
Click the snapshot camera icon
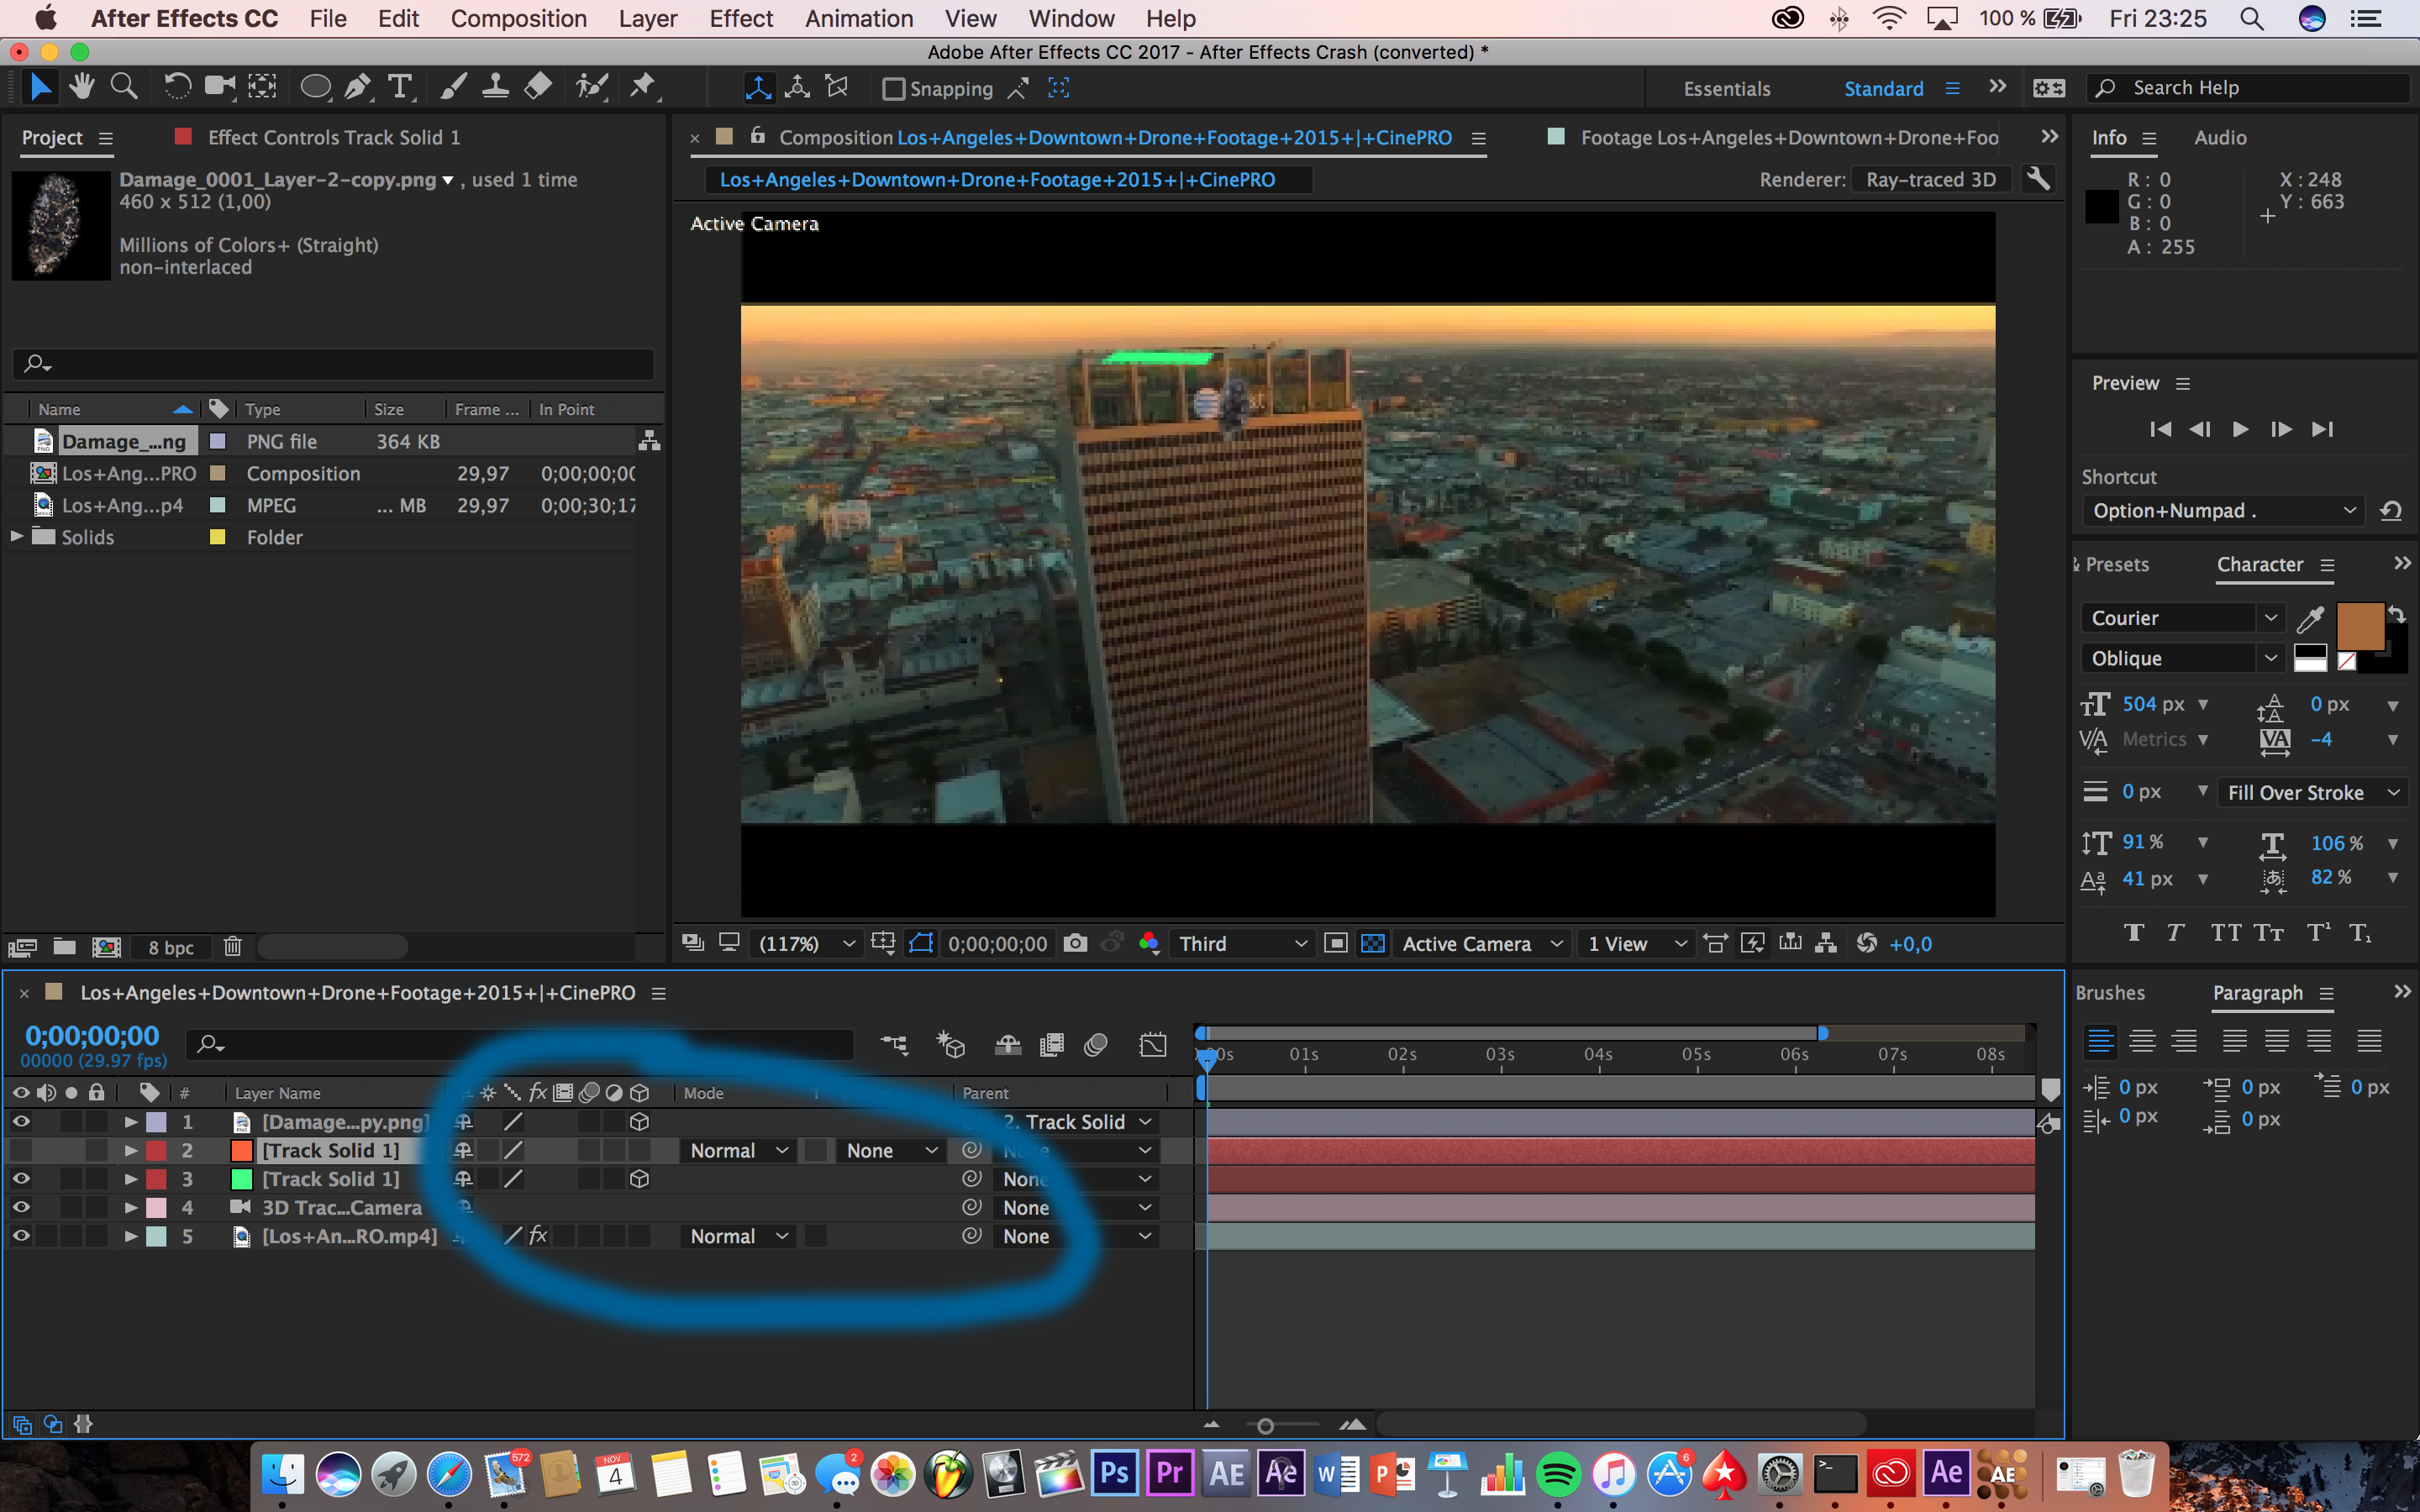tap(1075, 943)
